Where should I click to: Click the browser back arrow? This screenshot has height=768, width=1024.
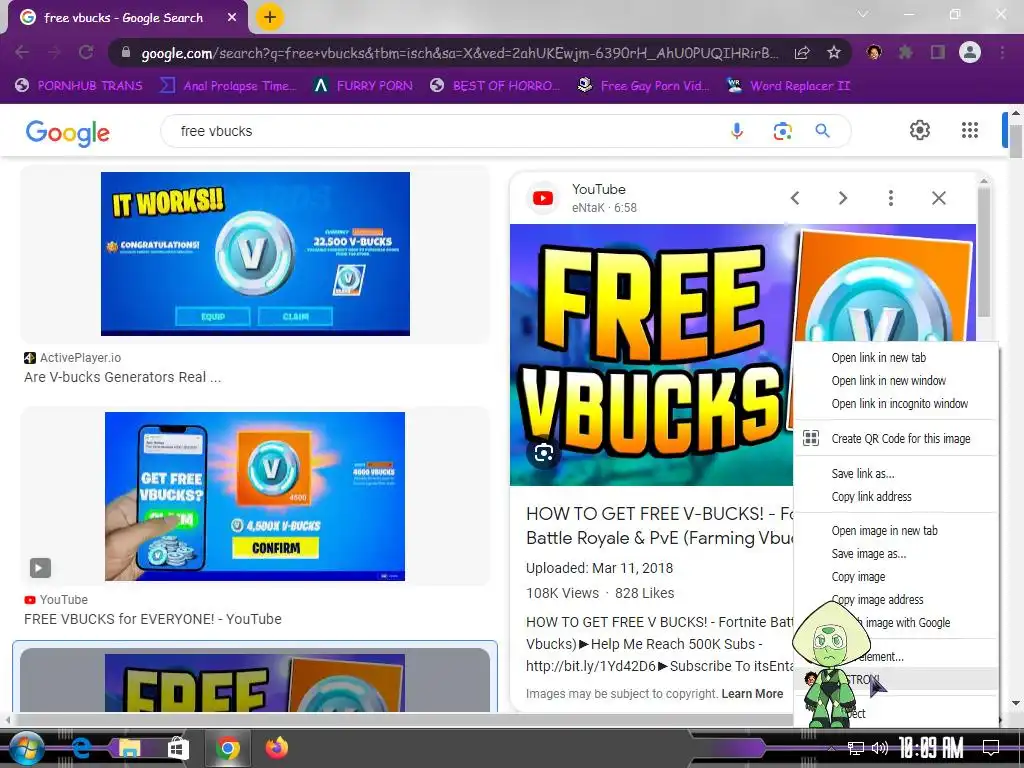point(22,52)
